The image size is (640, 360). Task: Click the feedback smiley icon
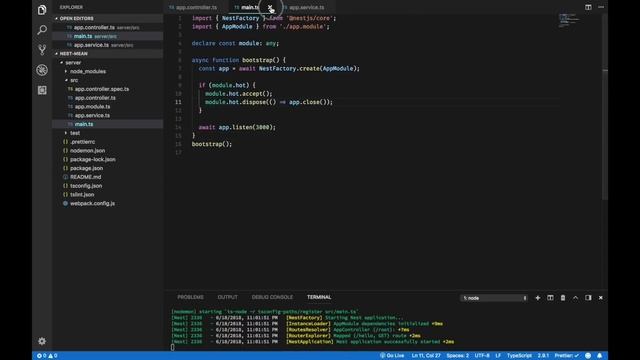coord(588,356)
